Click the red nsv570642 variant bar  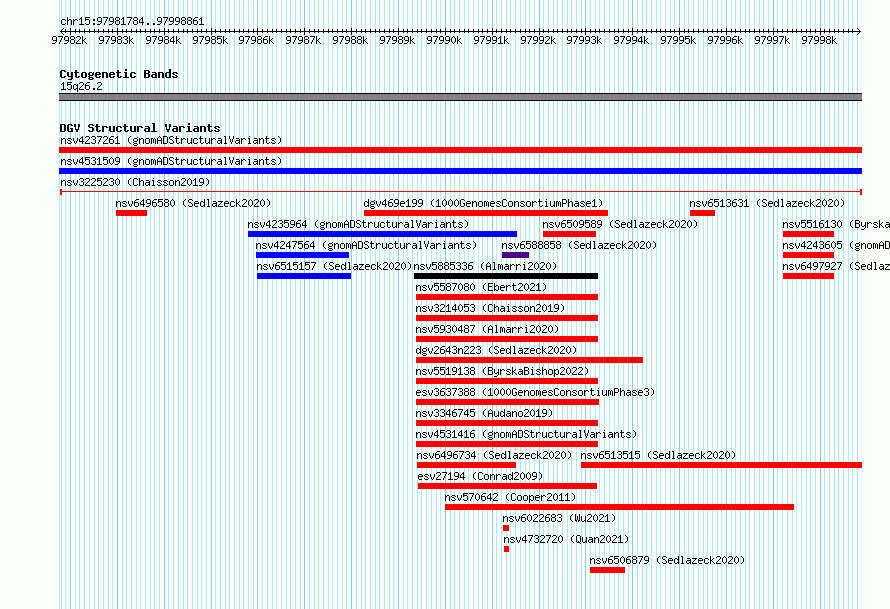619,507
